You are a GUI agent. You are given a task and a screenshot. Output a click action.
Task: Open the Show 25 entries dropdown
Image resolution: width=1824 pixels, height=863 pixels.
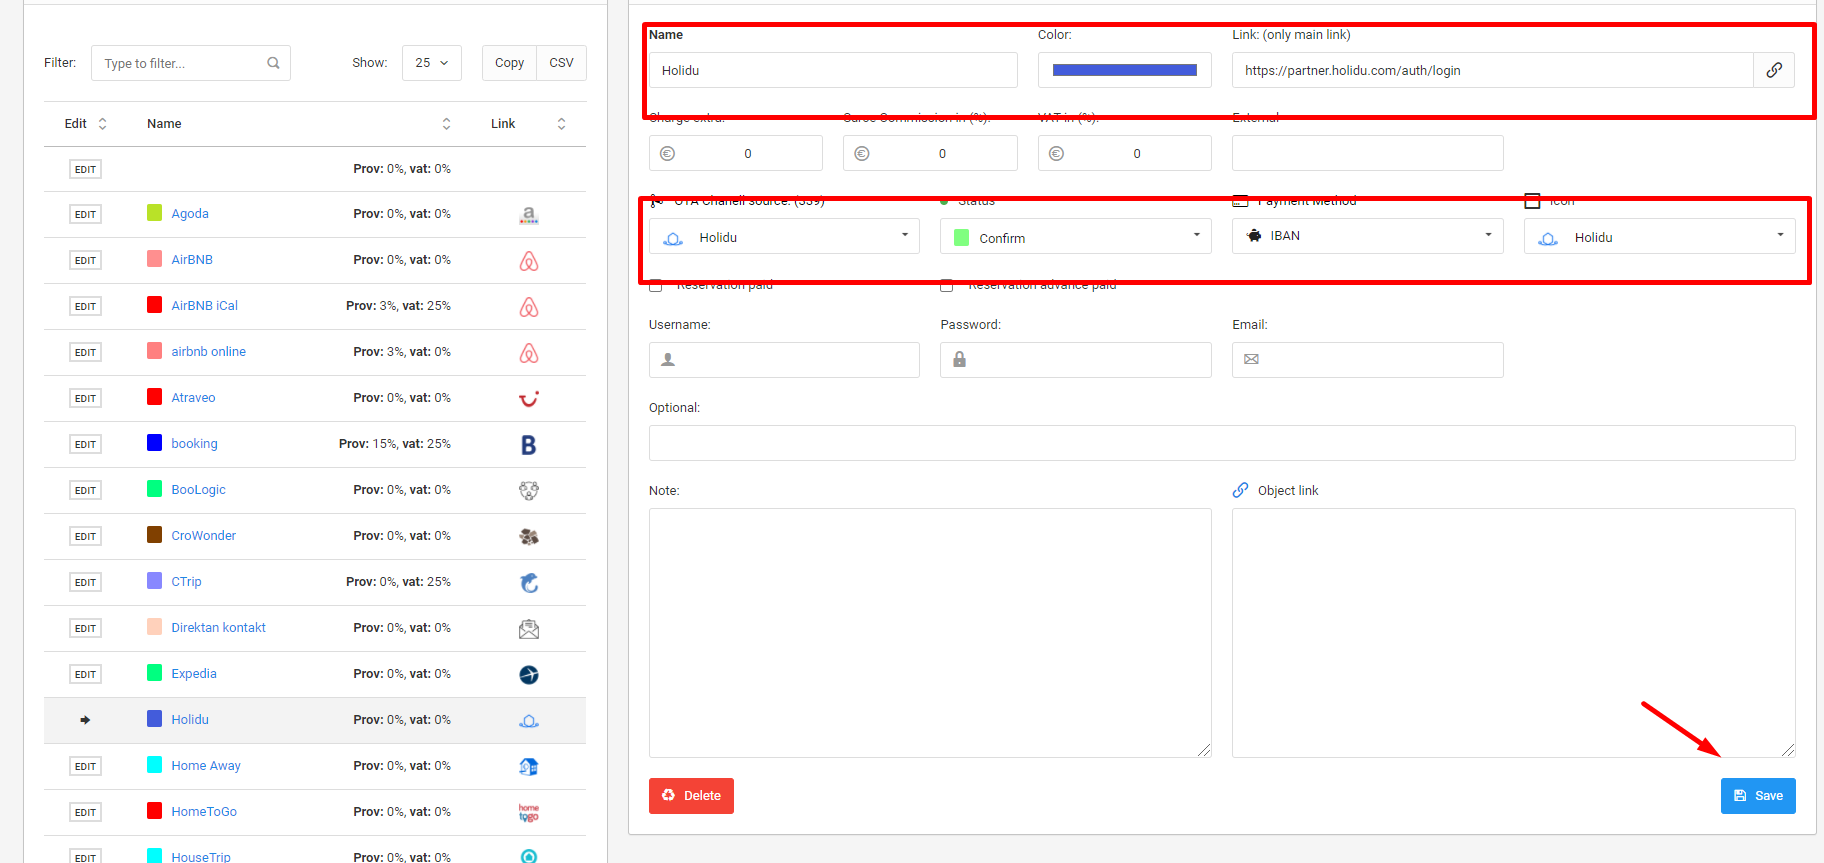pos(432,63)
